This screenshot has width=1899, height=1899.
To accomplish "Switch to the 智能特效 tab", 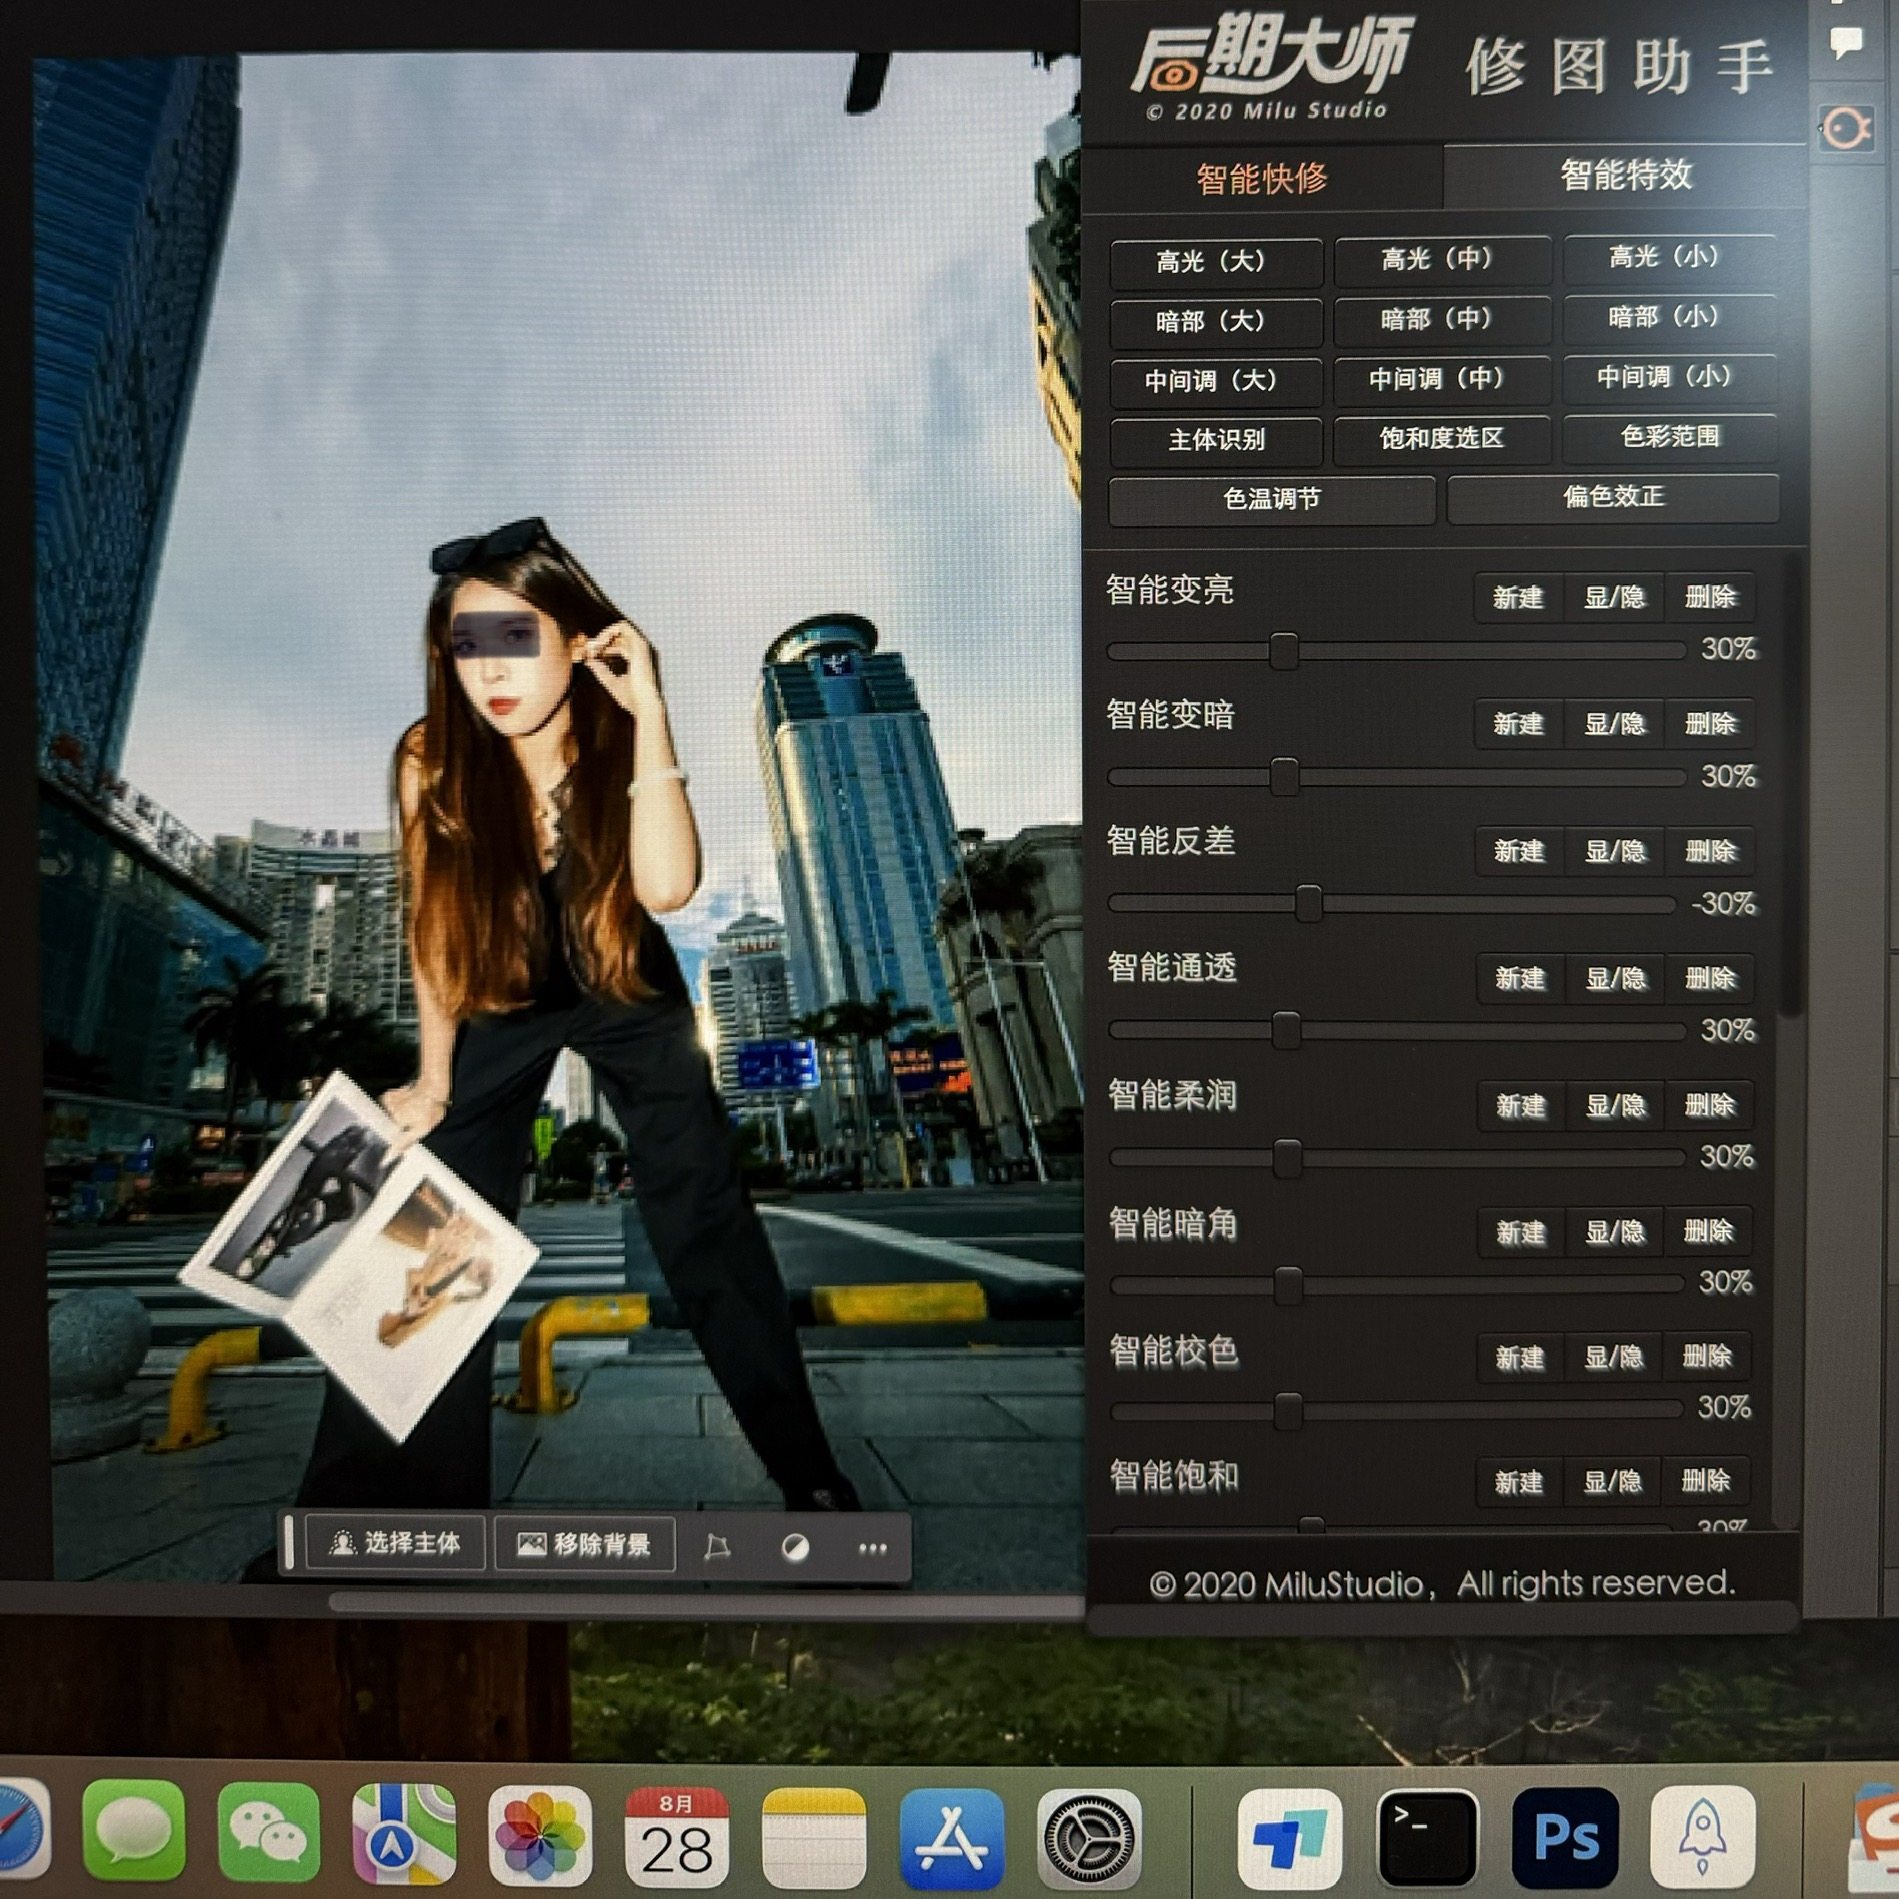I will pyautogui.click(x=1626, y=176).
